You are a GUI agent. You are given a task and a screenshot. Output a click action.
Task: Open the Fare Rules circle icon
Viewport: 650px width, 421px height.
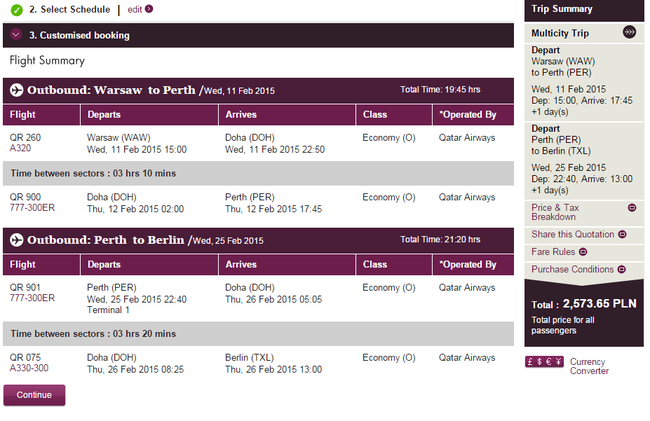583,252
